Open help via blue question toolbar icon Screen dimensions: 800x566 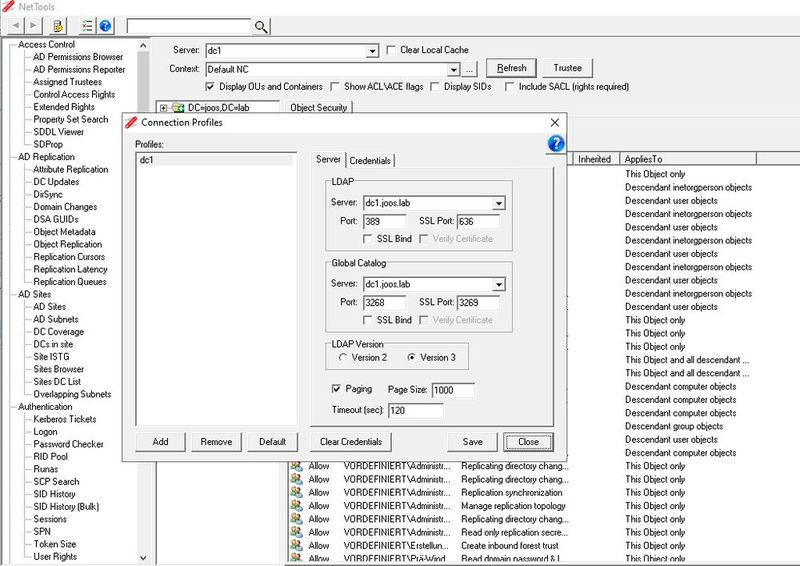tap(106, 26)
